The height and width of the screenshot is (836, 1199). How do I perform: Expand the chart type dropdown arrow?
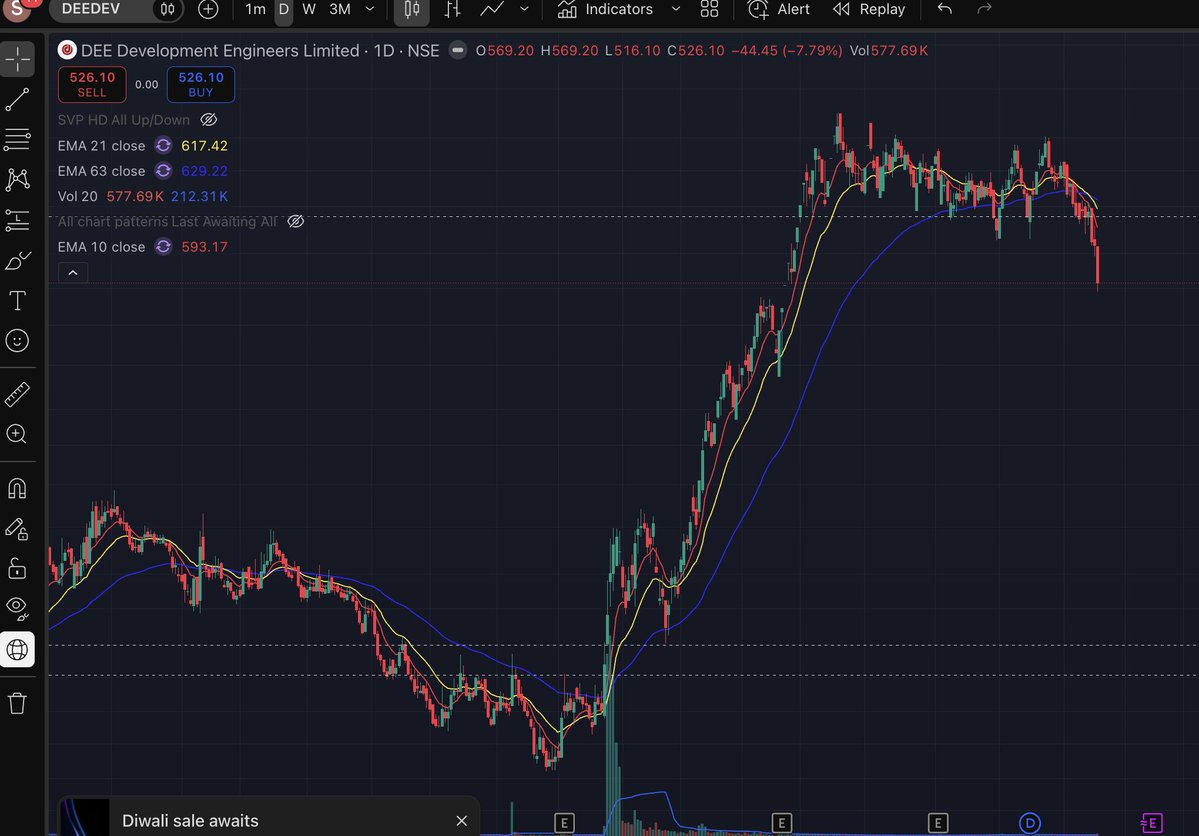[524, 9]
